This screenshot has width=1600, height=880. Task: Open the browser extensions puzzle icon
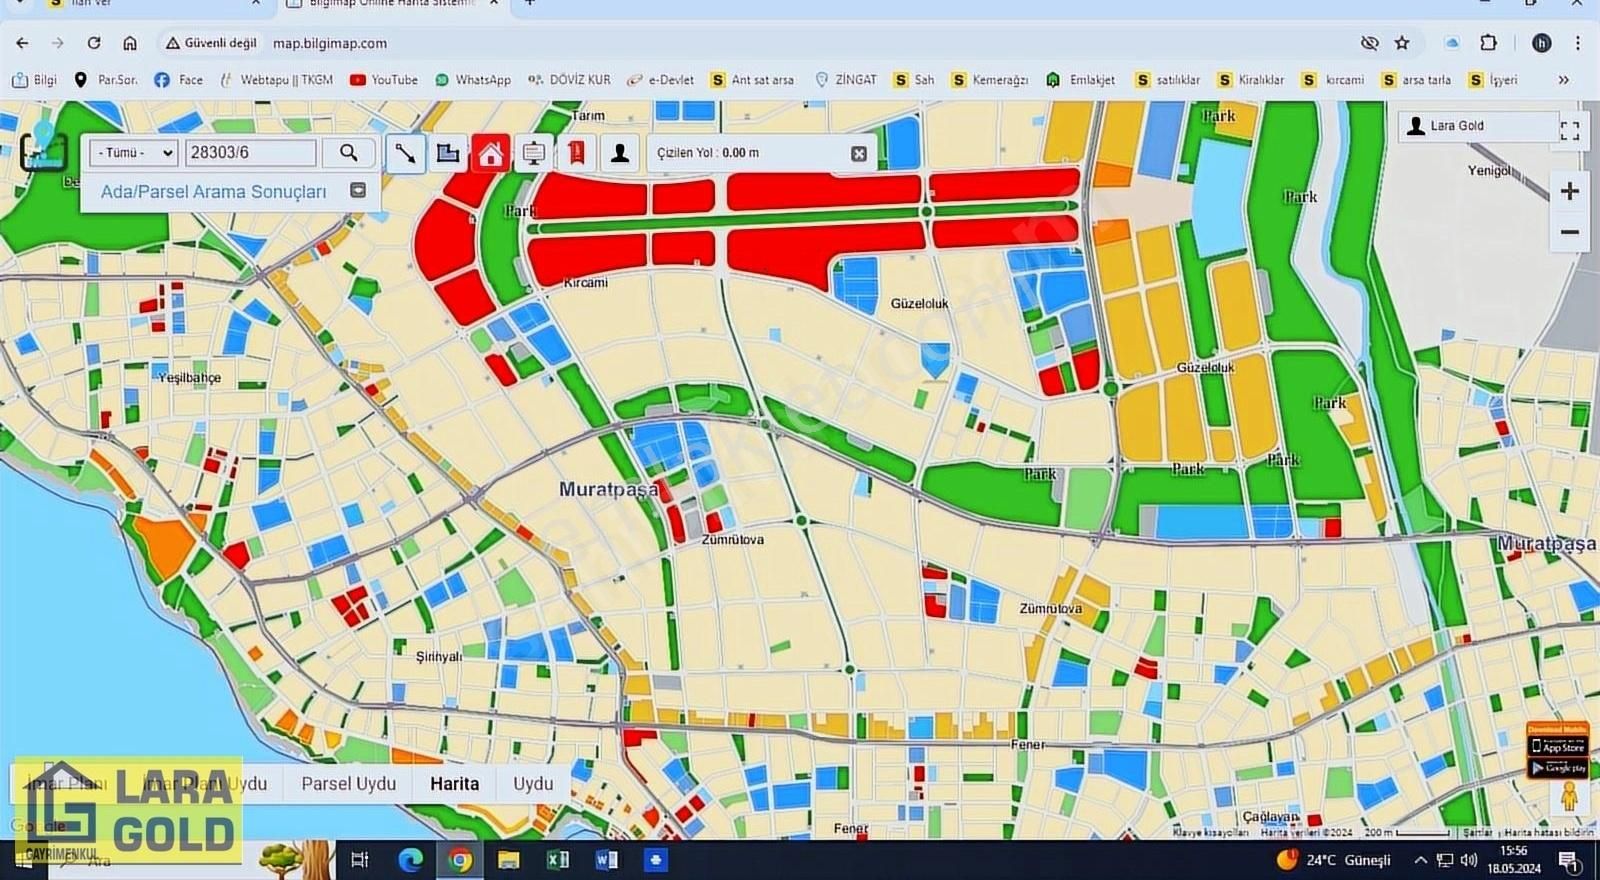(x=1488, y=43)
